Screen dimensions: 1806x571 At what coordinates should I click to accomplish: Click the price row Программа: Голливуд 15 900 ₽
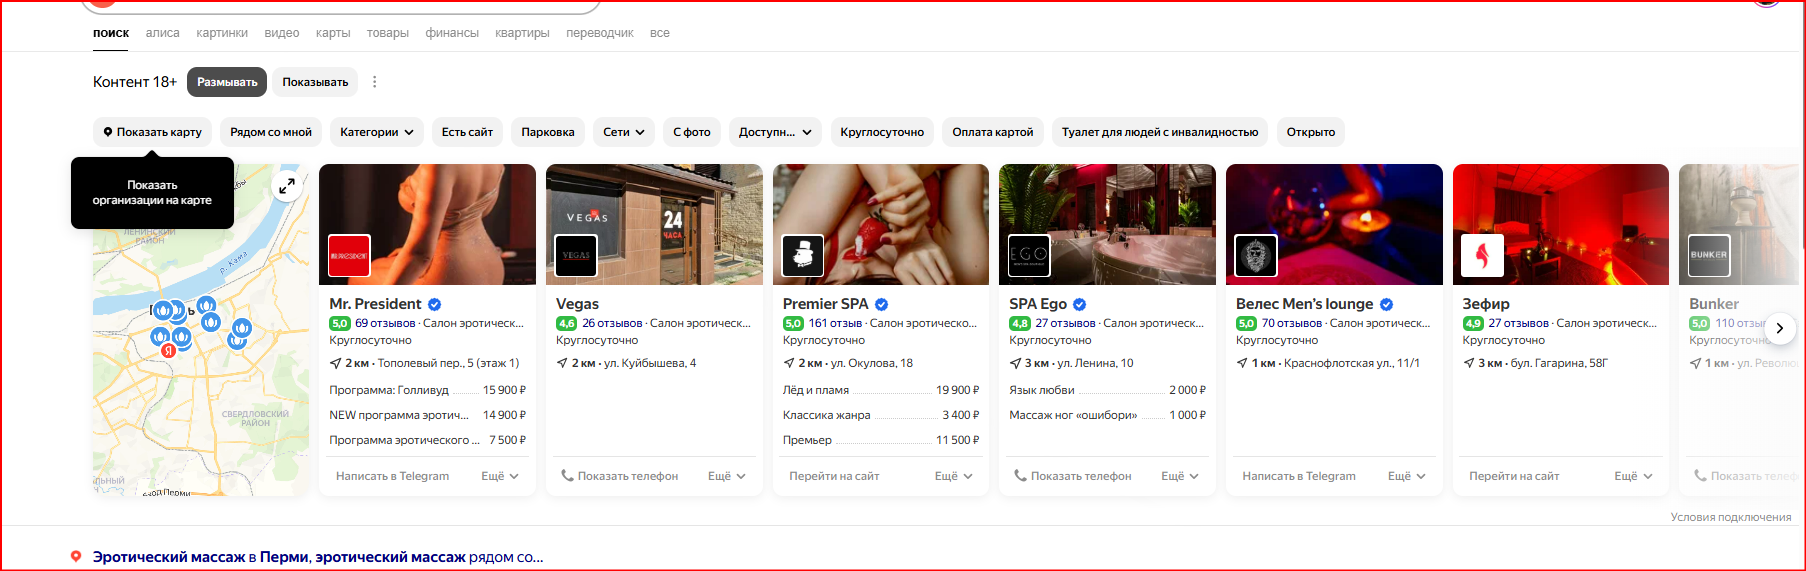pyautogui.click(x=427, y=390)
